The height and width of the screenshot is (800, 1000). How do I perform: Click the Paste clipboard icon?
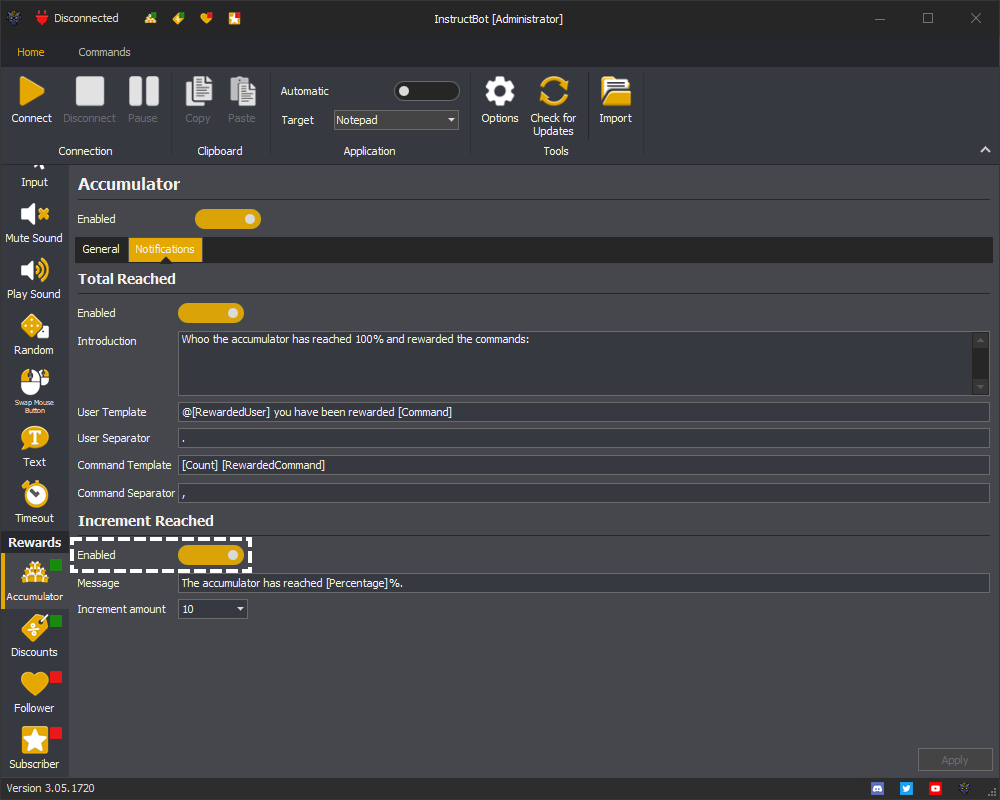242,91
